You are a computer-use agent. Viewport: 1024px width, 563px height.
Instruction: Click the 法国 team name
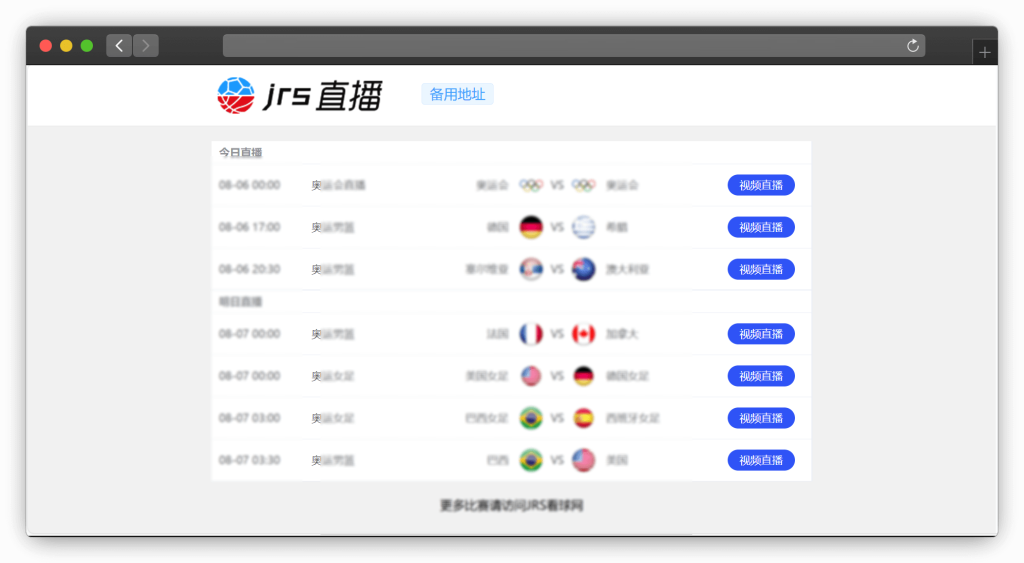click(498, 334)
